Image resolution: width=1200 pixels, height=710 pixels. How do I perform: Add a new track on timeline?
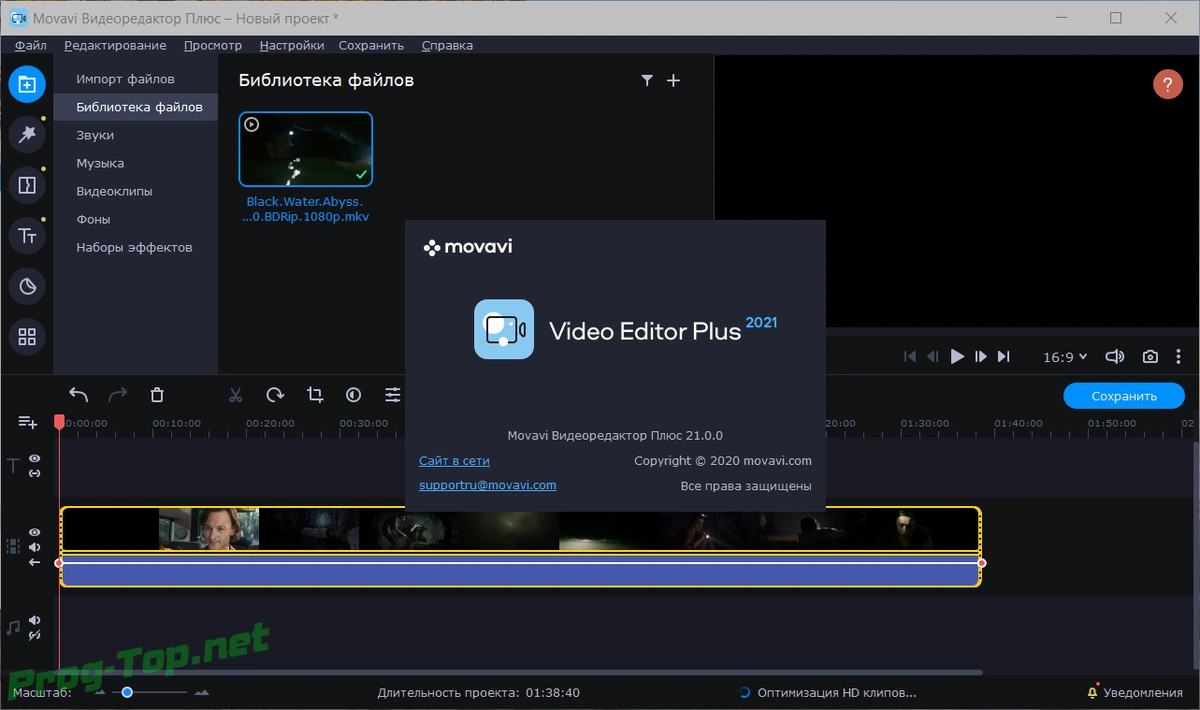tap(27, 422)
